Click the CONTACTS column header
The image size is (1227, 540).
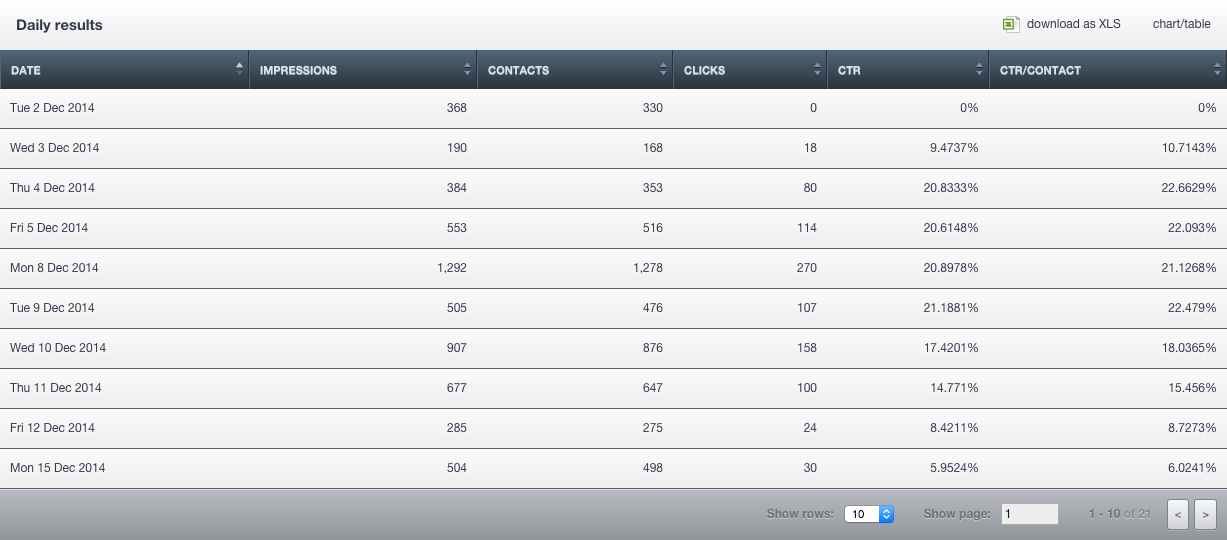tap(518, 70)
